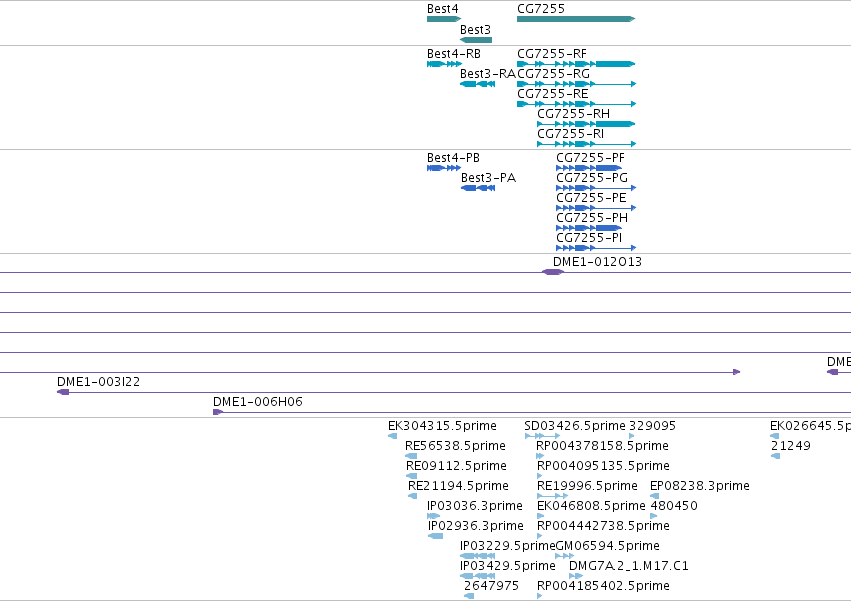The image size is (851, 601).
Task: Select protein CG7255-PI
Action: point(596,248)
